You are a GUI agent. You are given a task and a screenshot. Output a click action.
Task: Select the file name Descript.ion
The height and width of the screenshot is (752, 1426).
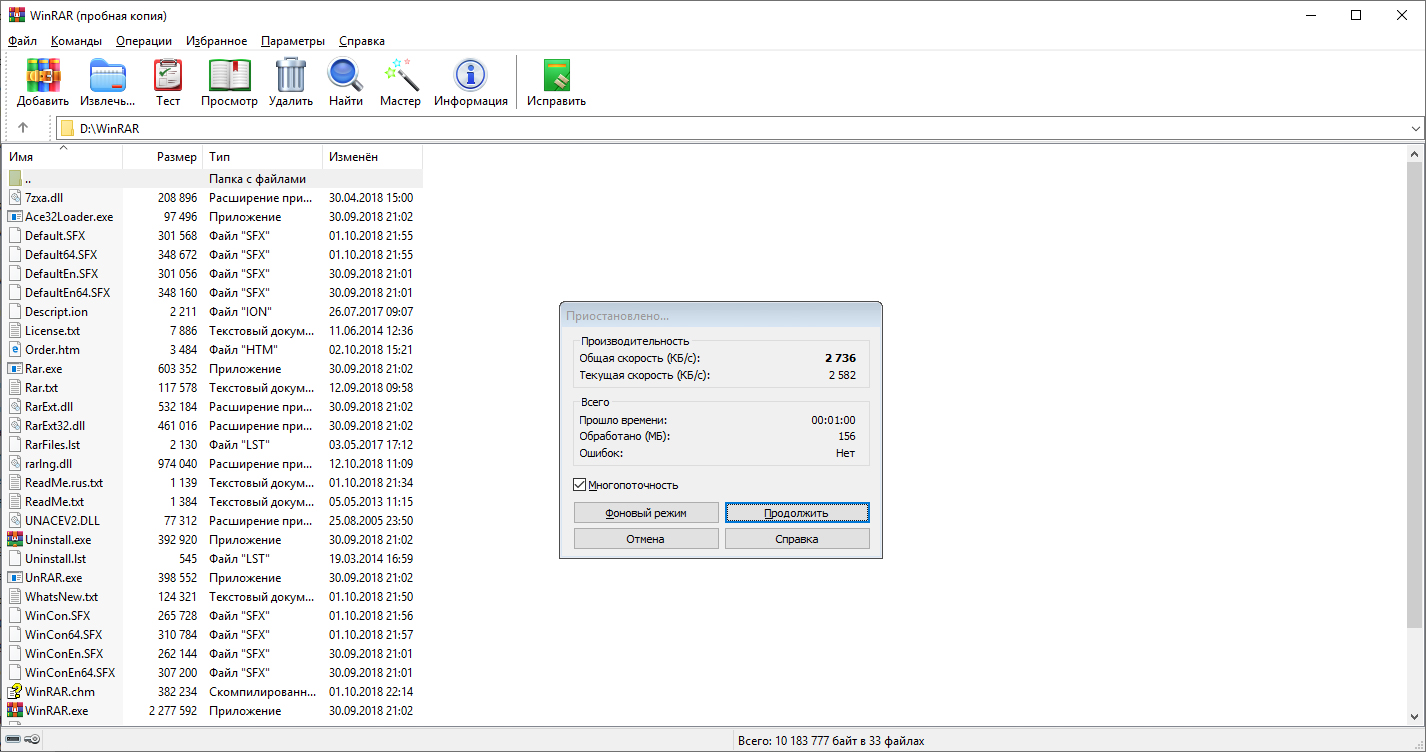tap(56, 312)
